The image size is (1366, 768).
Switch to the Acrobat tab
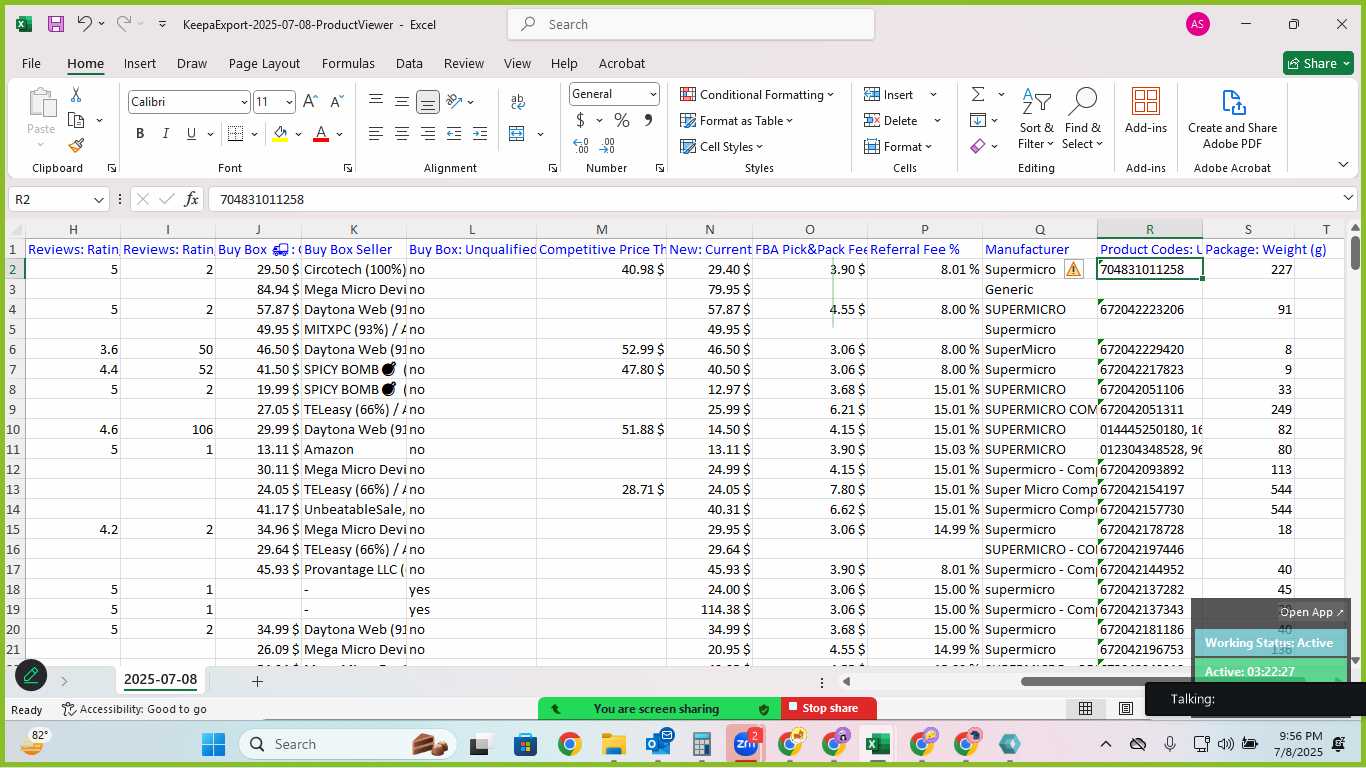[x=622, y=63]
